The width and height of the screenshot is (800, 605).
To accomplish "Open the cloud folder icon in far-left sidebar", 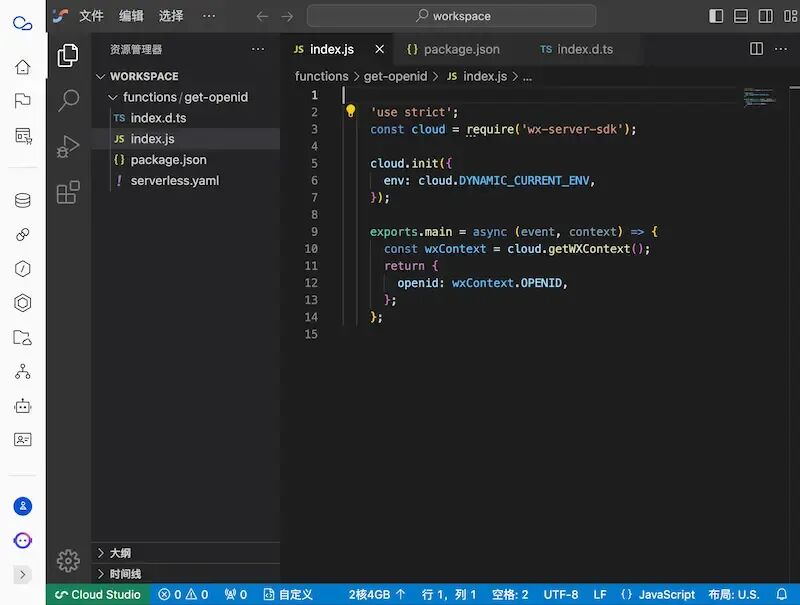I will point(22,337).
